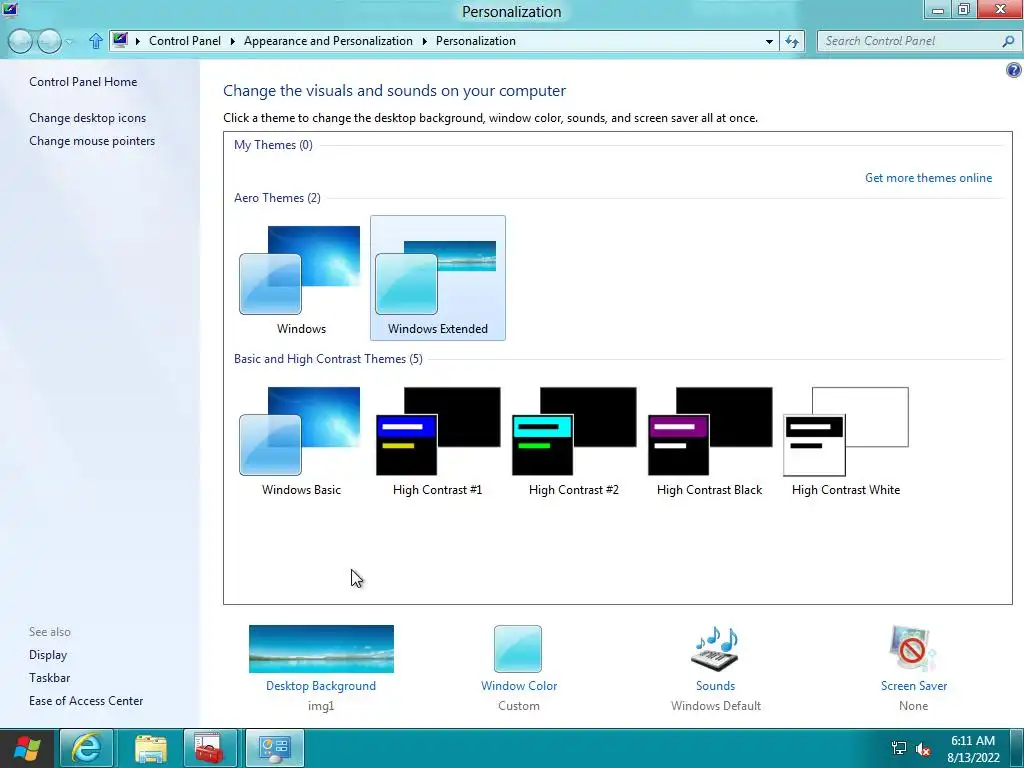Viewport: 1024px width, 768px height.
Task: Apply the High Contrast White theme
Action: pos(846,440)
